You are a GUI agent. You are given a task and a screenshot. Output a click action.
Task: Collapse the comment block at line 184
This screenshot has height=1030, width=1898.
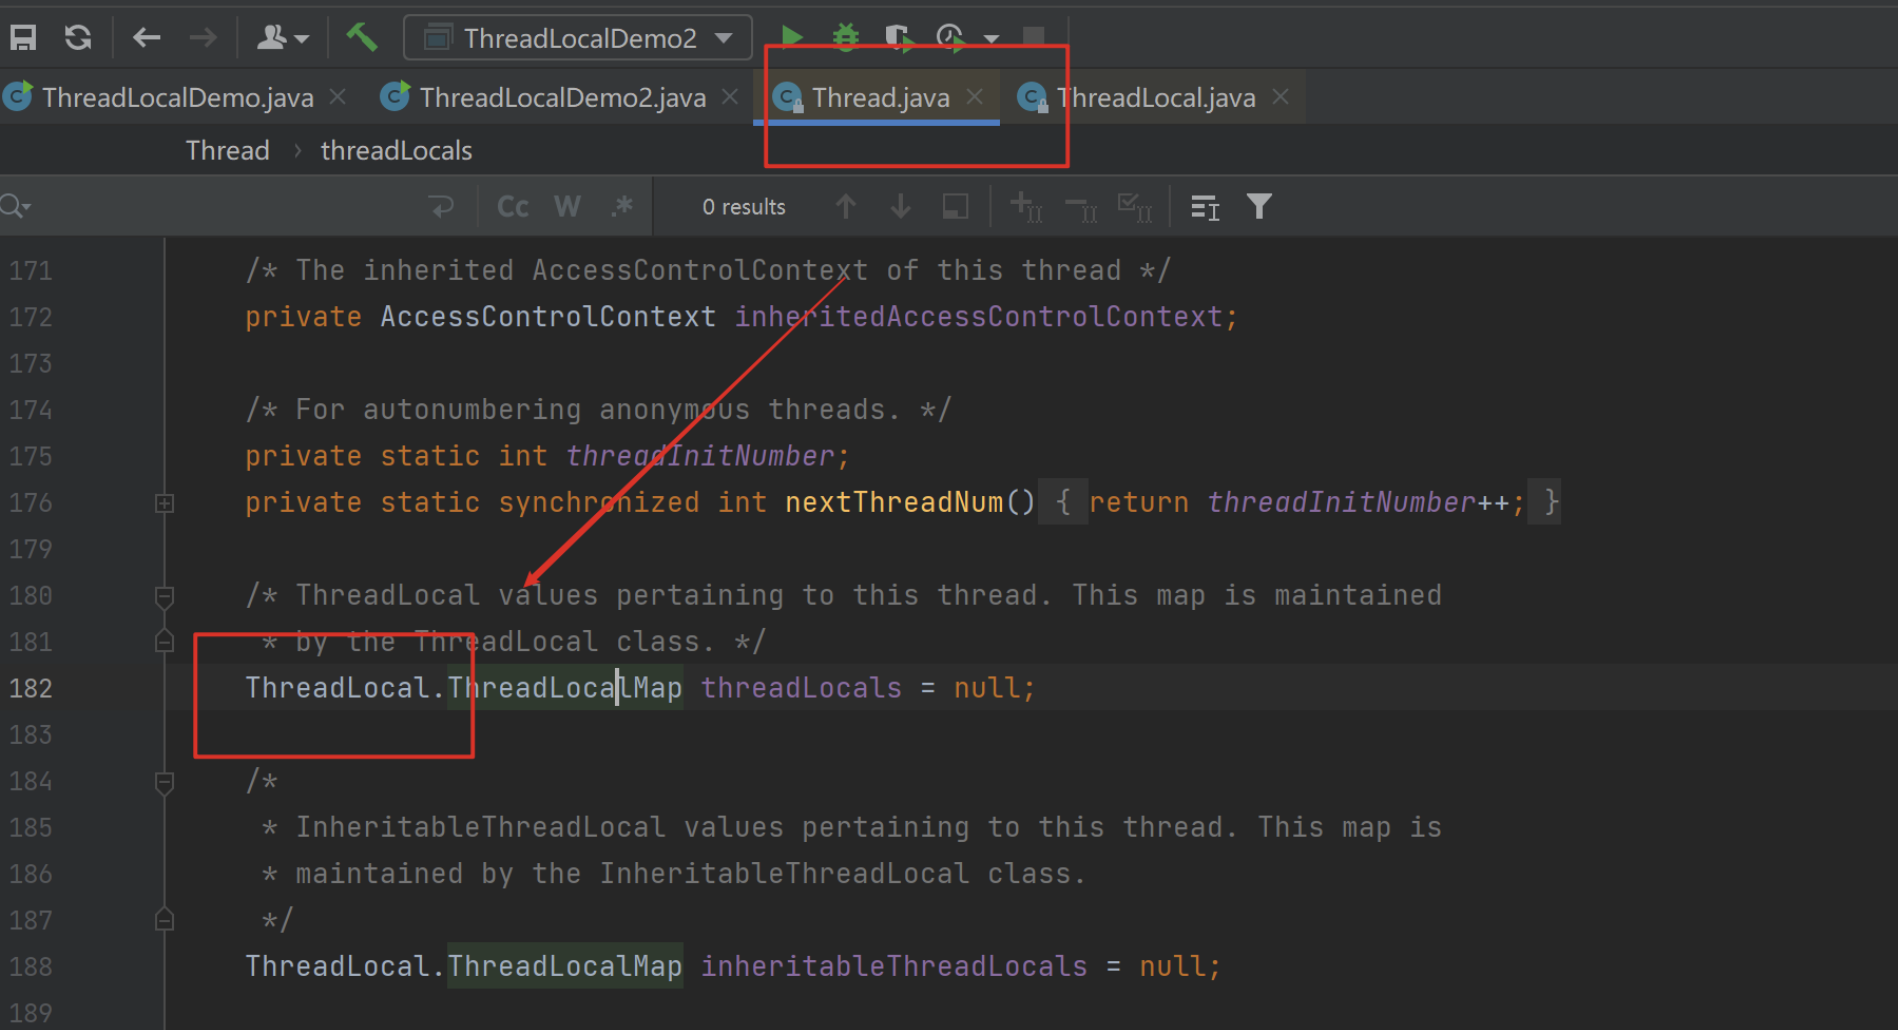(165, 782)
